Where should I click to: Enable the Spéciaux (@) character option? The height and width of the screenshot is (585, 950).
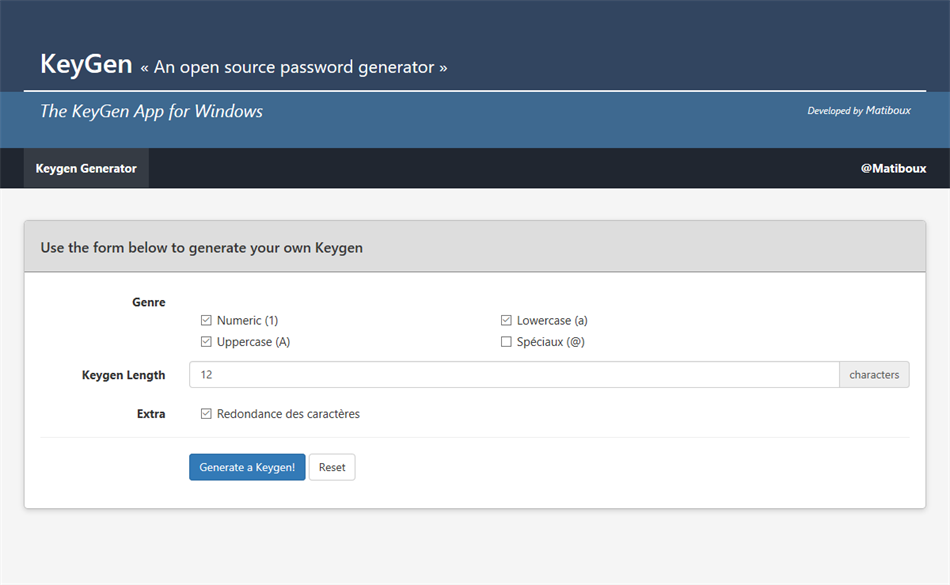(506, 341)
